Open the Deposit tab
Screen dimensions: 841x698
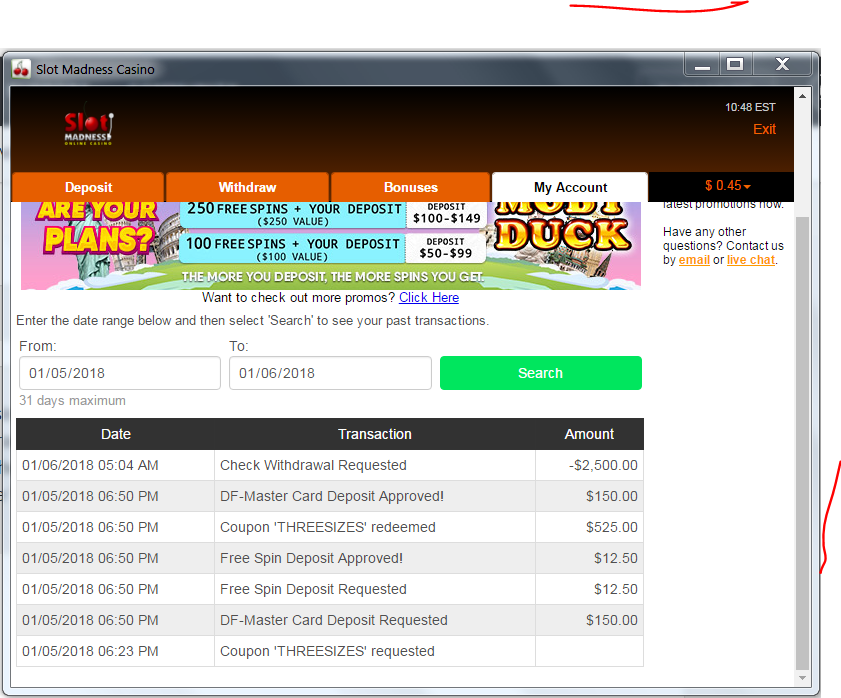tap(88, 187)
